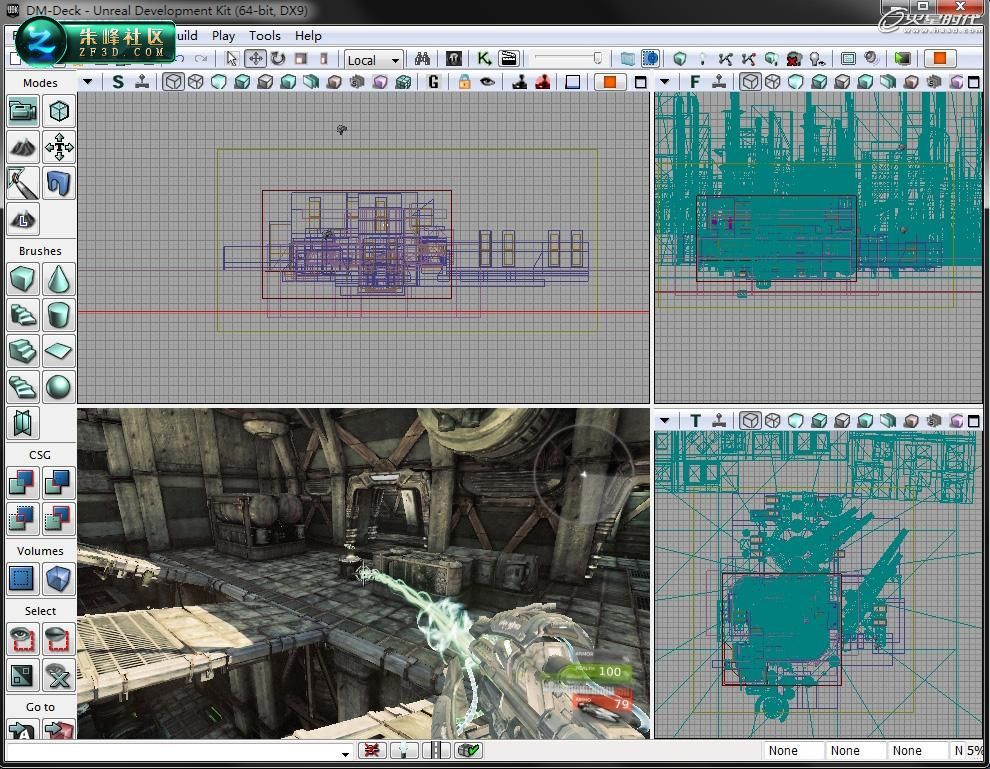Open Static Mesh mode icon
The height and width of the screenshot is (769, 990).
59,184
